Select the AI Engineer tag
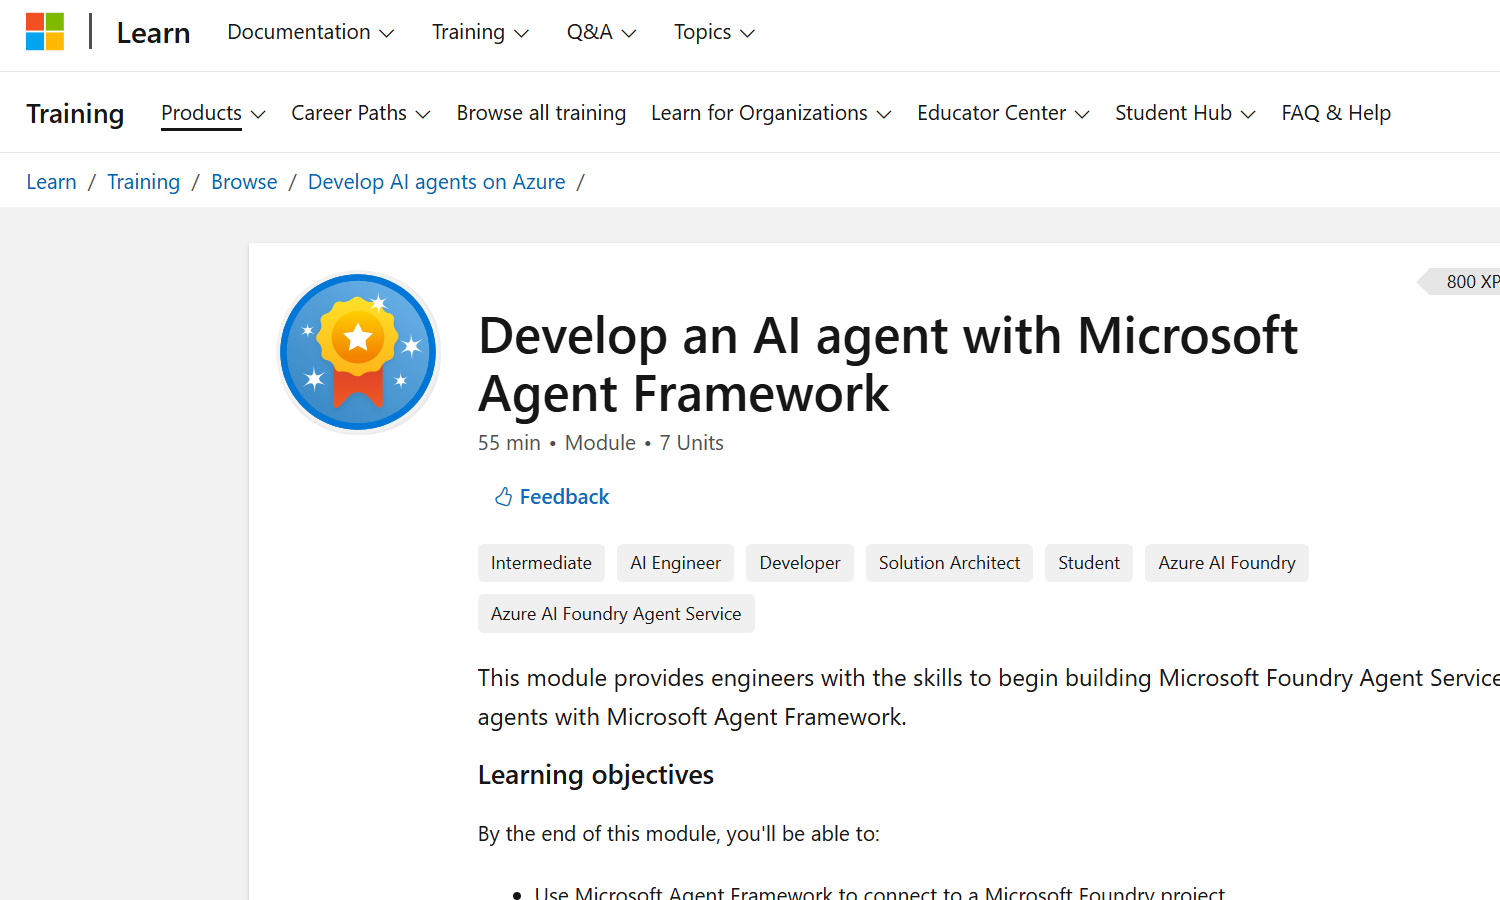The image size is (1500, 900). [x=675, y=563]
